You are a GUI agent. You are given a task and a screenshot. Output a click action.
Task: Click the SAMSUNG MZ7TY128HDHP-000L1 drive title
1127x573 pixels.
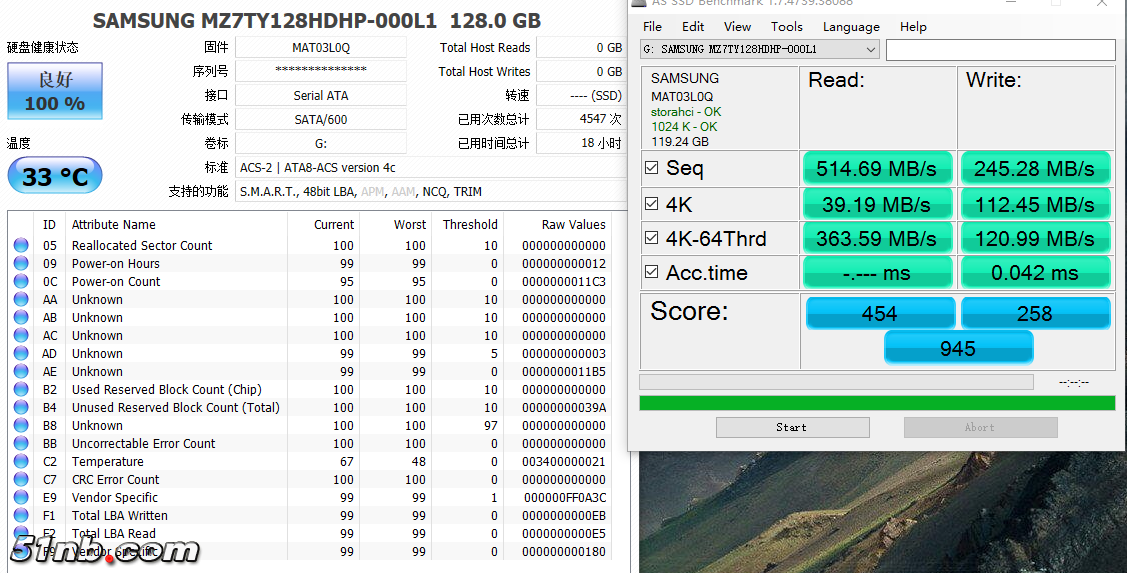pos(317,21)
